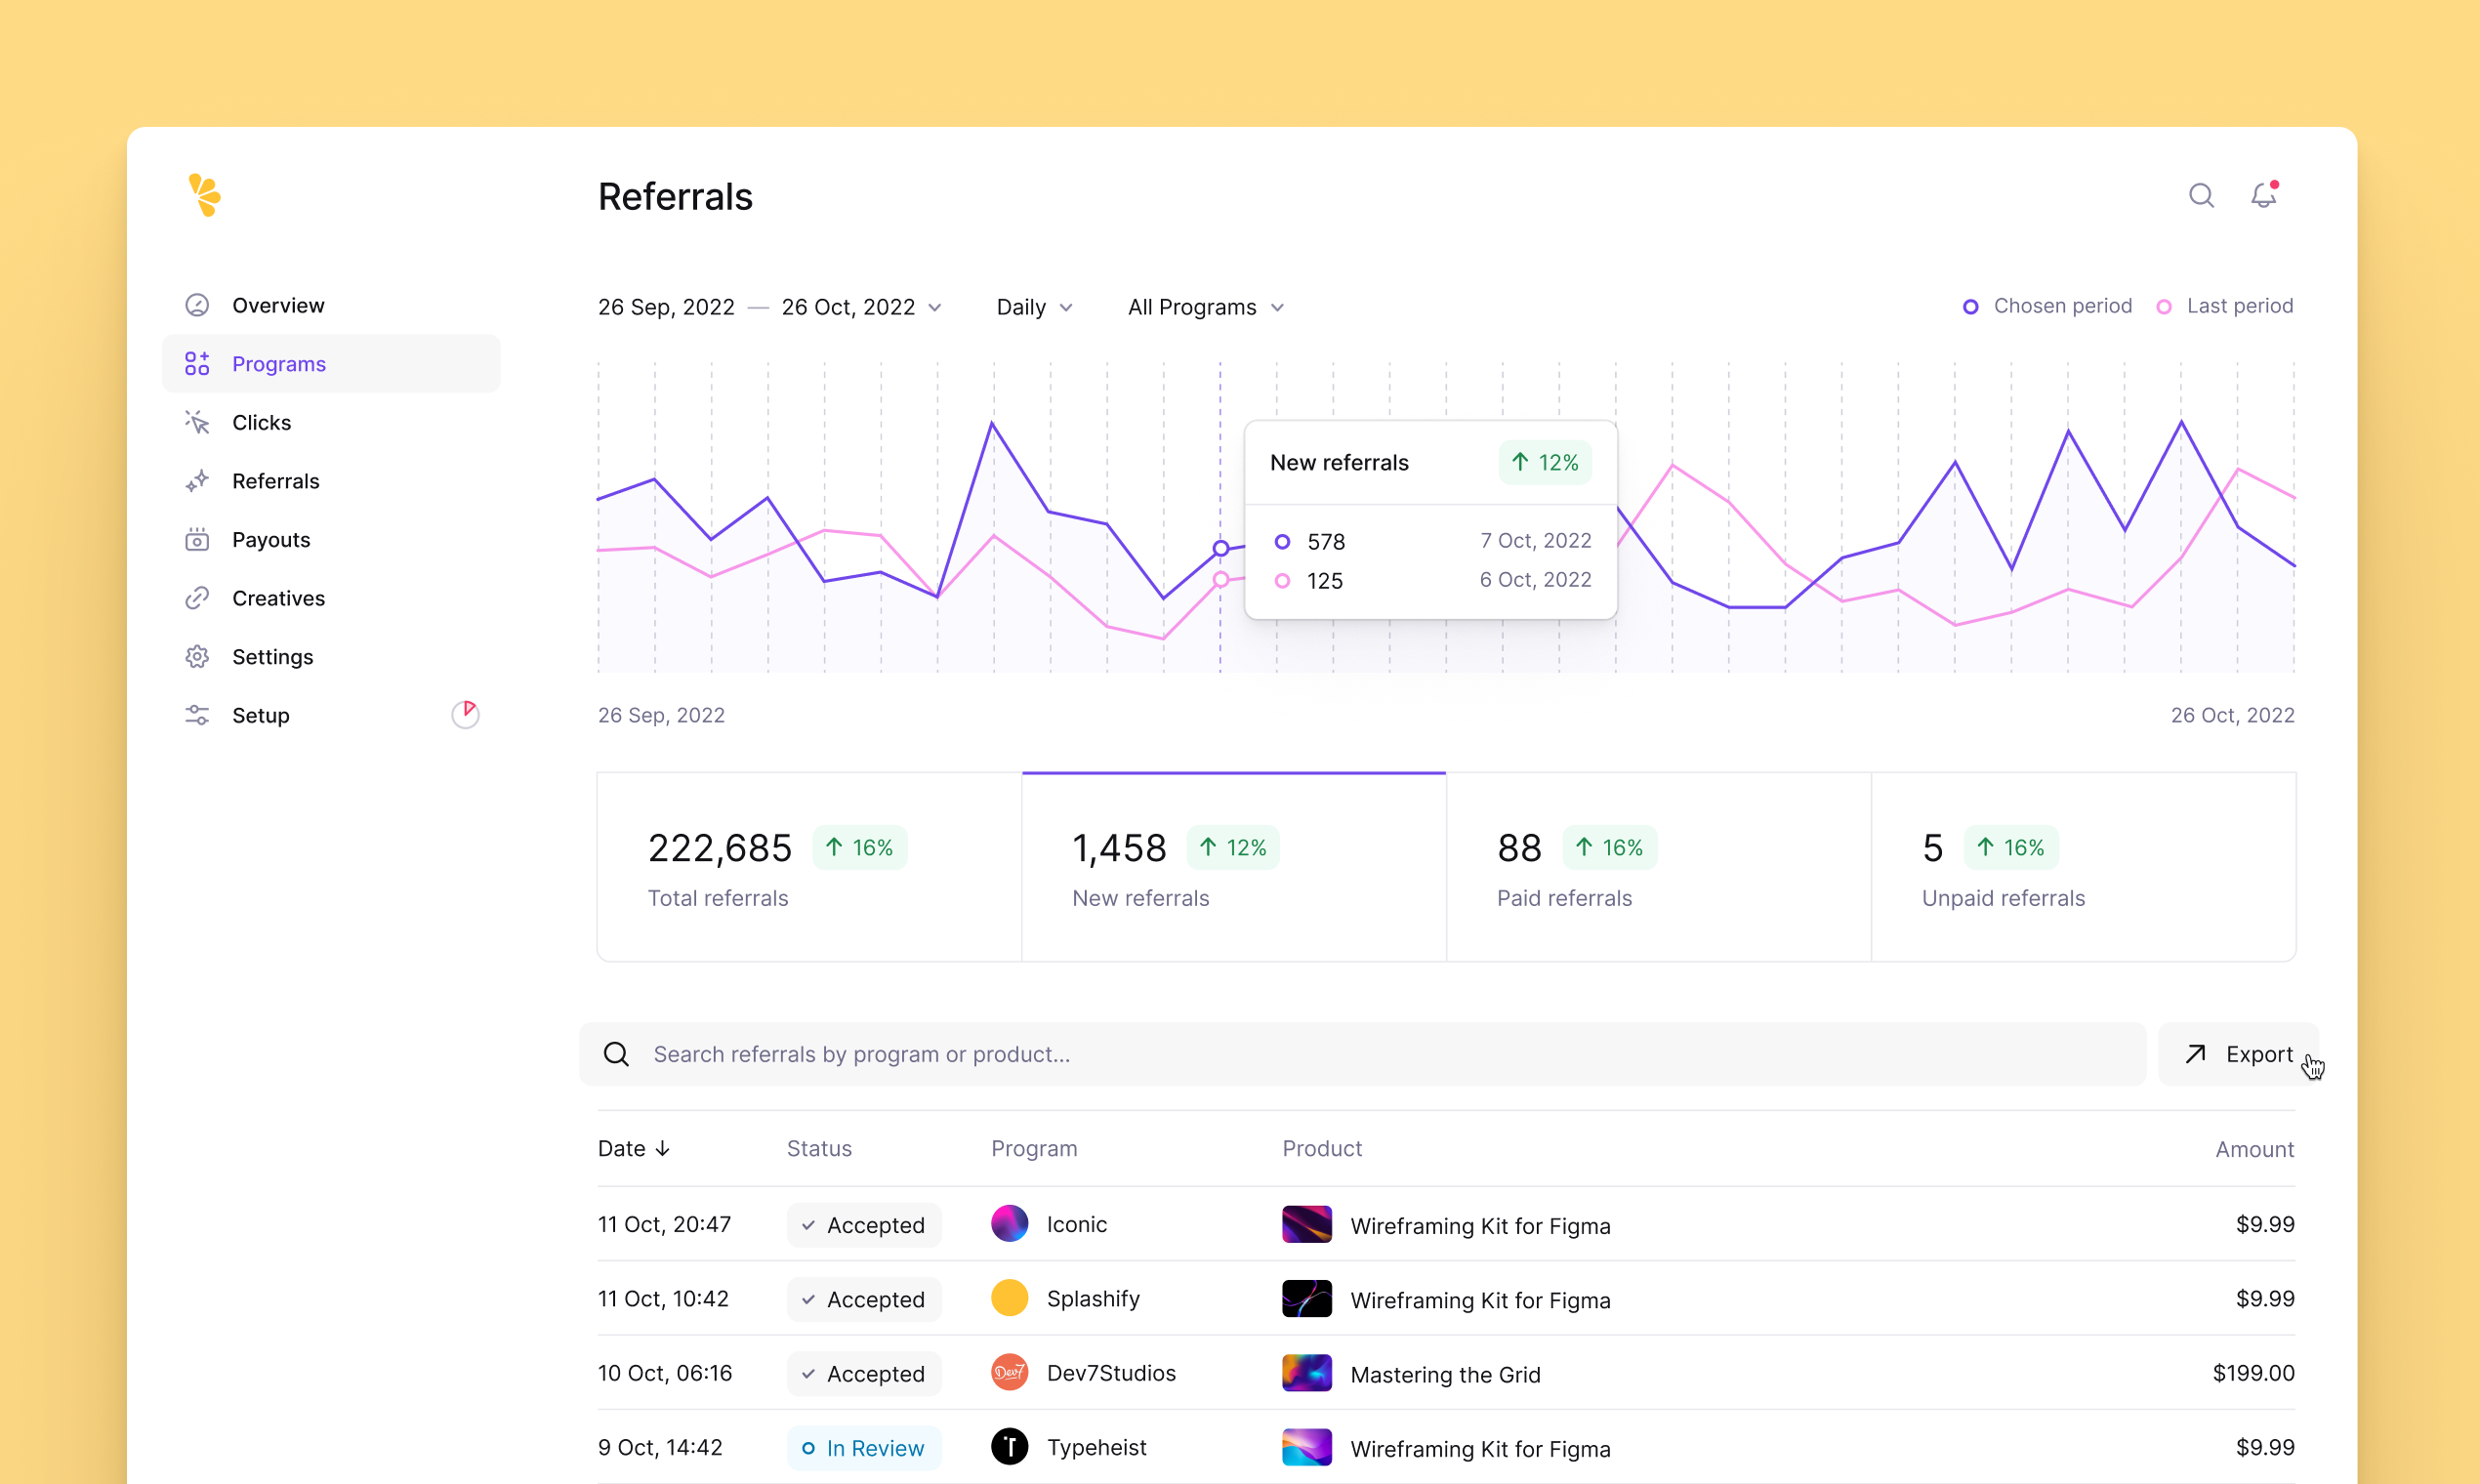Toggle the Chosen period legend series
2480x1484 pixels.
click(x=2047, y=306)
